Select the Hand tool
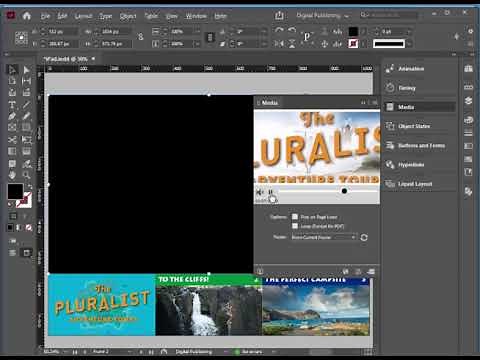The height and width of the screenshot is (360, 480). coord(12,175)
